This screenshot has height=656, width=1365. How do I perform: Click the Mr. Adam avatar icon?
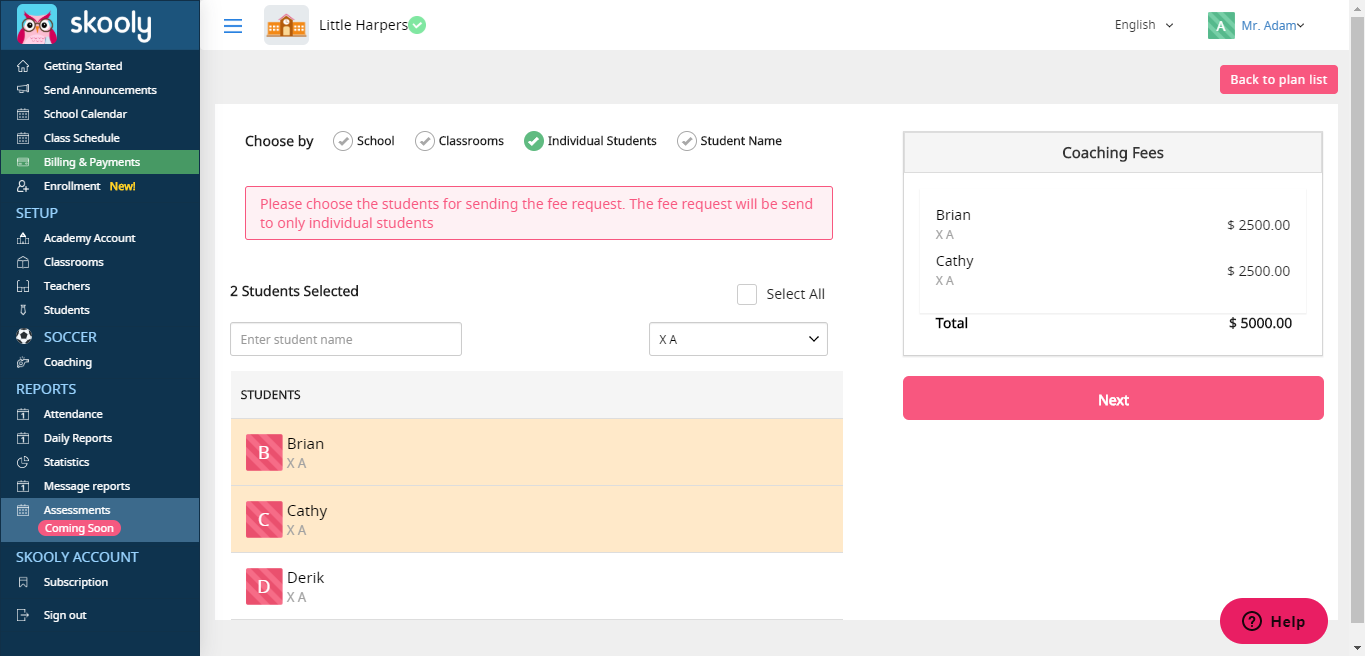pos(1221,26)
